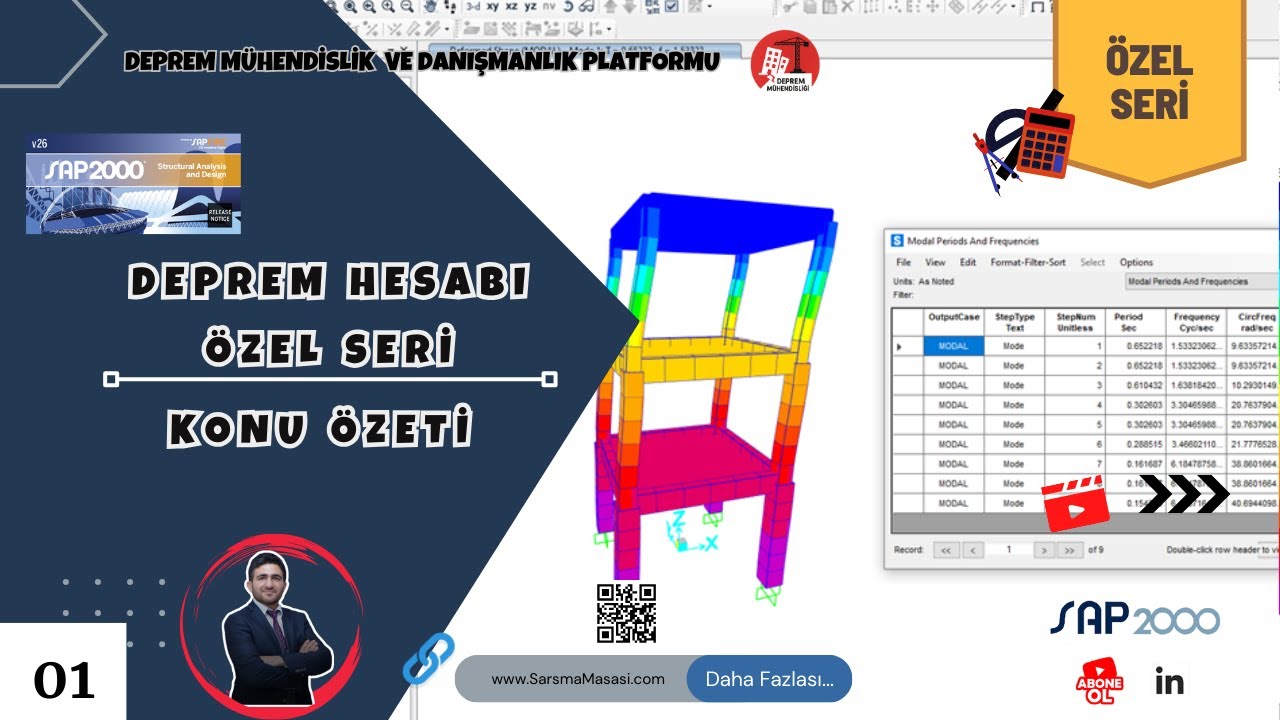The width and height of the screenshot is (1280, 720).
Task: Click the Deprem Mühendisliği round logo
Action: 785,61
